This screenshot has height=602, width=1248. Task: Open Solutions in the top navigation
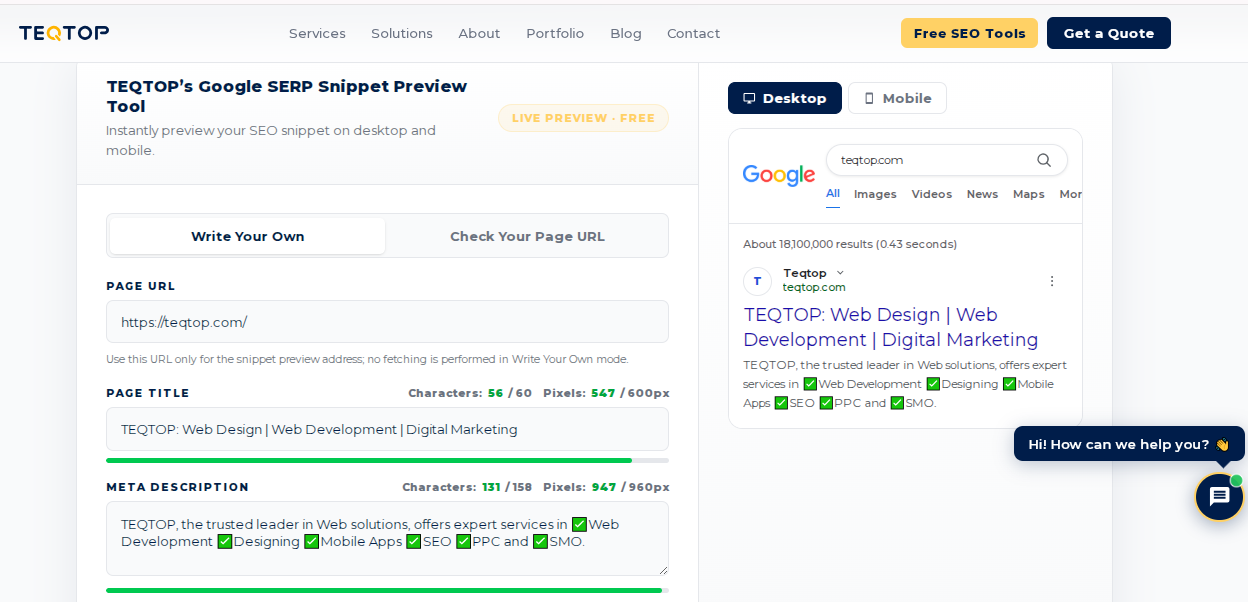click(402, 33)
